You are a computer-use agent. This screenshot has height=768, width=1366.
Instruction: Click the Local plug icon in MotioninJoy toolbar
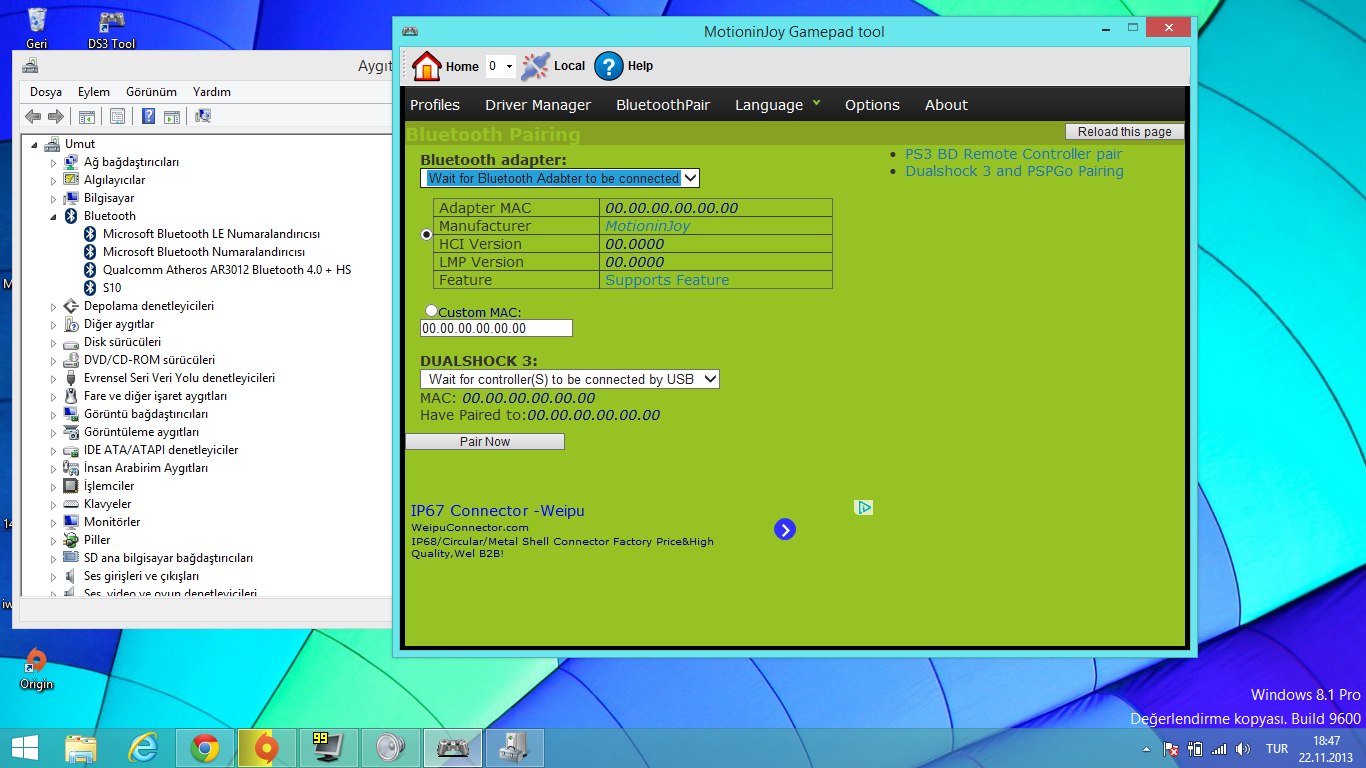[x=536, y=66]
